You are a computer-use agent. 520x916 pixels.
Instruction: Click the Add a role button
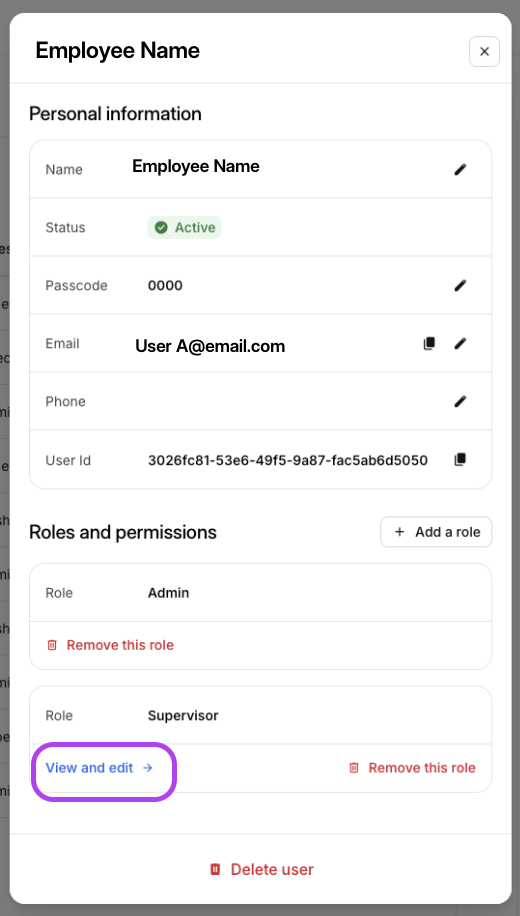point(436,532)
